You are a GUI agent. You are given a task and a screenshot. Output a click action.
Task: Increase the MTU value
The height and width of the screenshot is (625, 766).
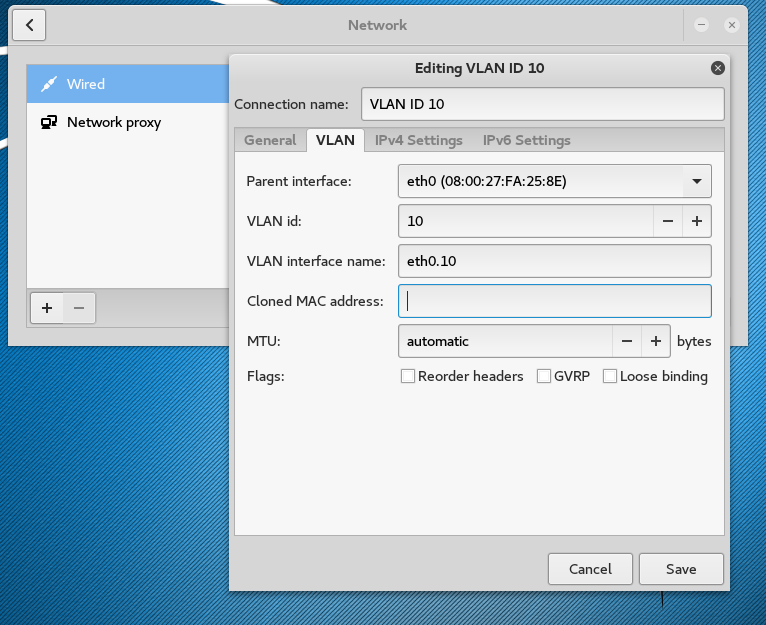point(656,341)
